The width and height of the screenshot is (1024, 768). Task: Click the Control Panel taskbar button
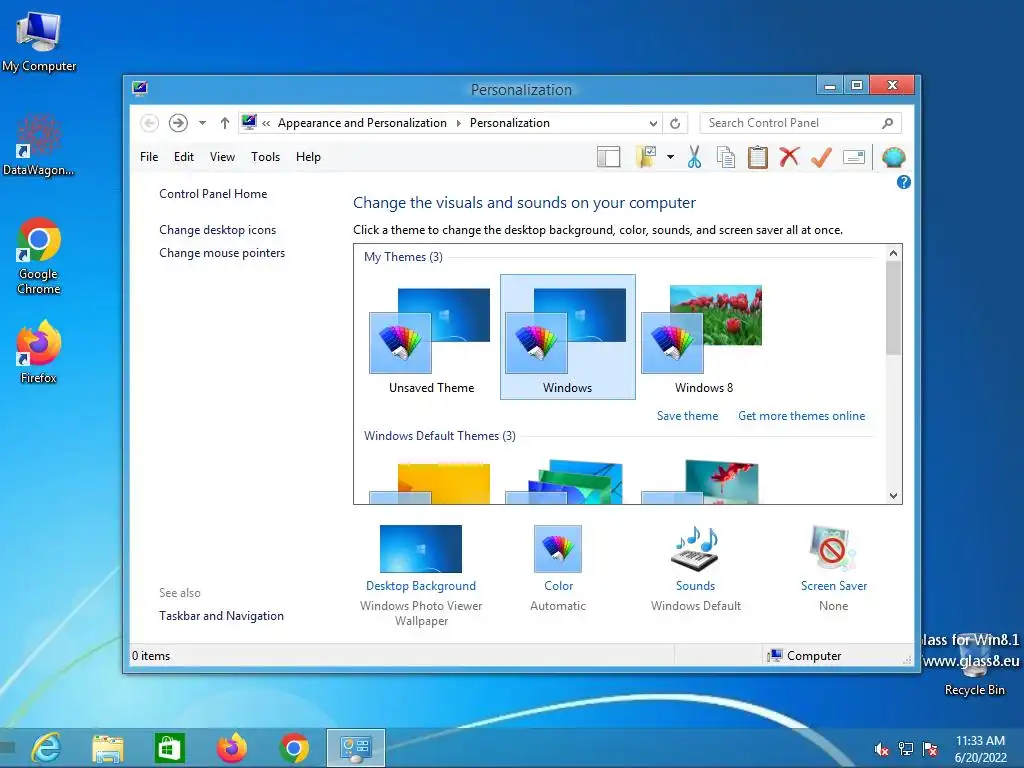tap(356, 748)
